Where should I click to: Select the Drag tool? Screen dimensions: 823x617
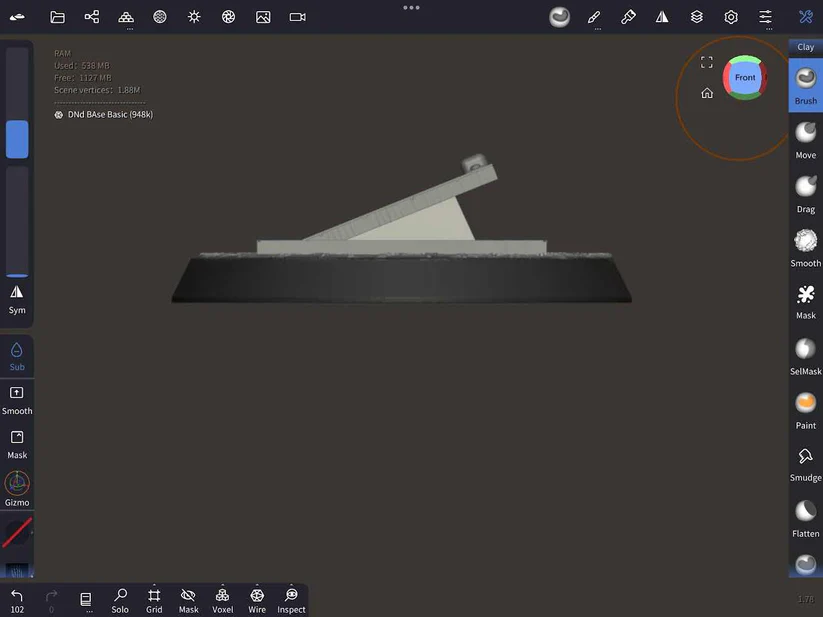[806, 195]
